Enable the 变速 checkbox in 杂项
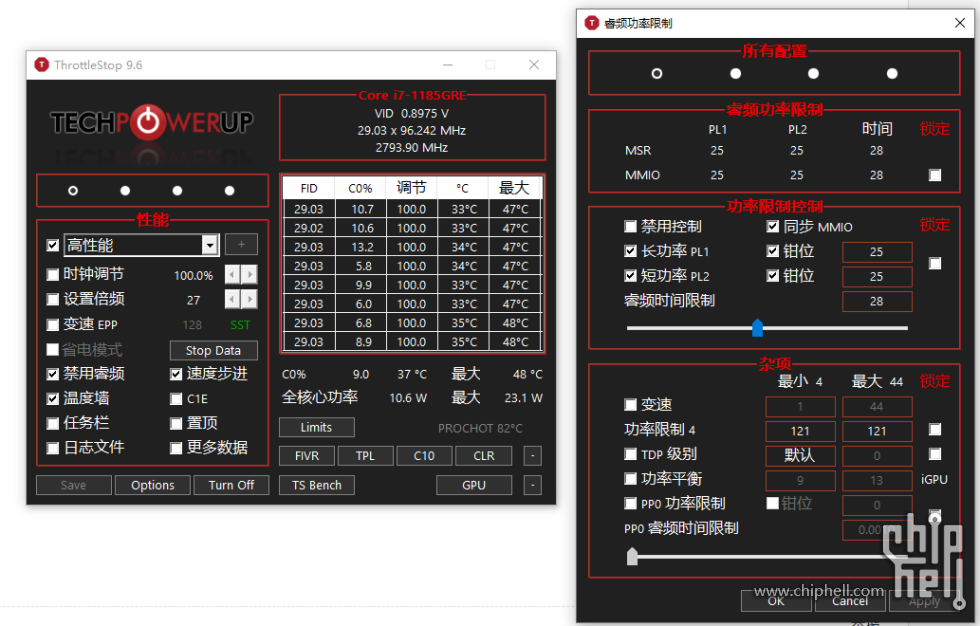Viewport: 980px width, 626px height. [x=630, y=405]
